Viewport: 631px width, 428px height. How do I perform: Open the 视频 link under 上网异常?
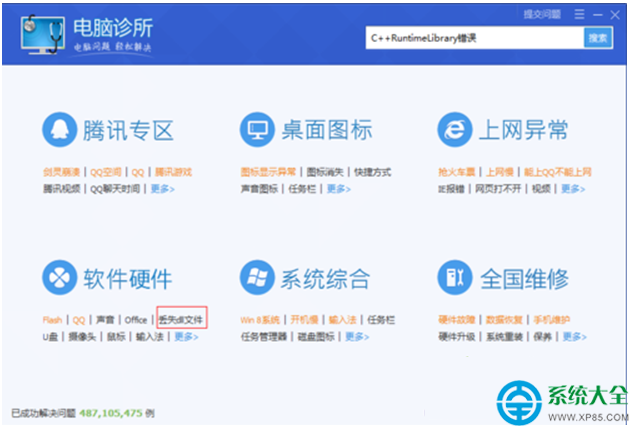coord(541,189)
